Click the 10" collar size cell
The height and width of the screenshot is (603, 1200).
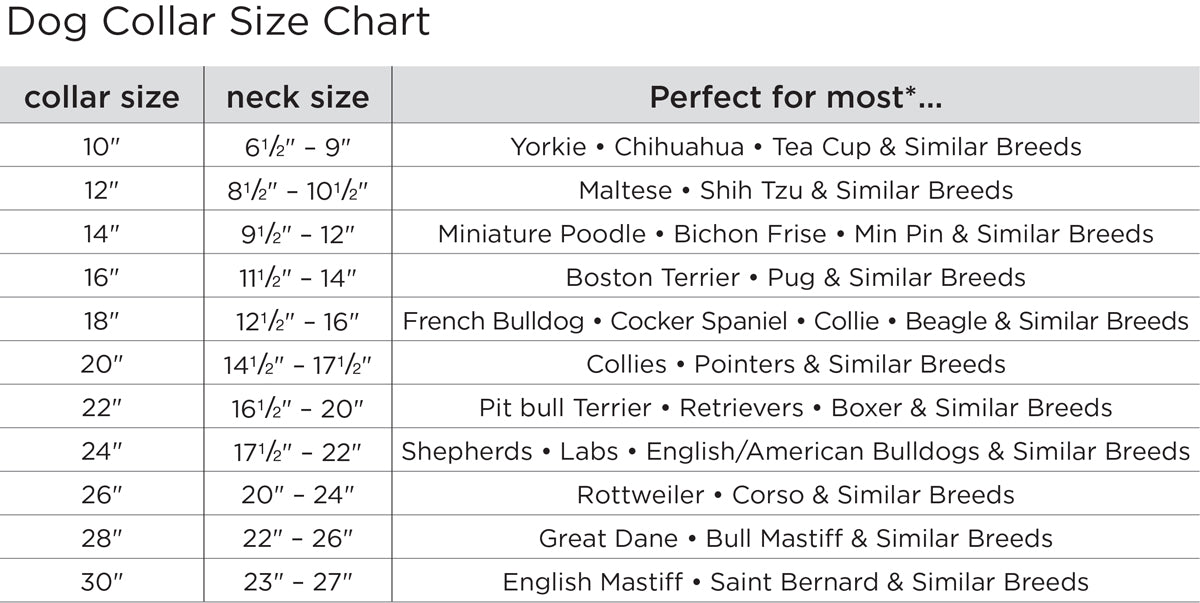pyautogui.click(x=101, y=147)
